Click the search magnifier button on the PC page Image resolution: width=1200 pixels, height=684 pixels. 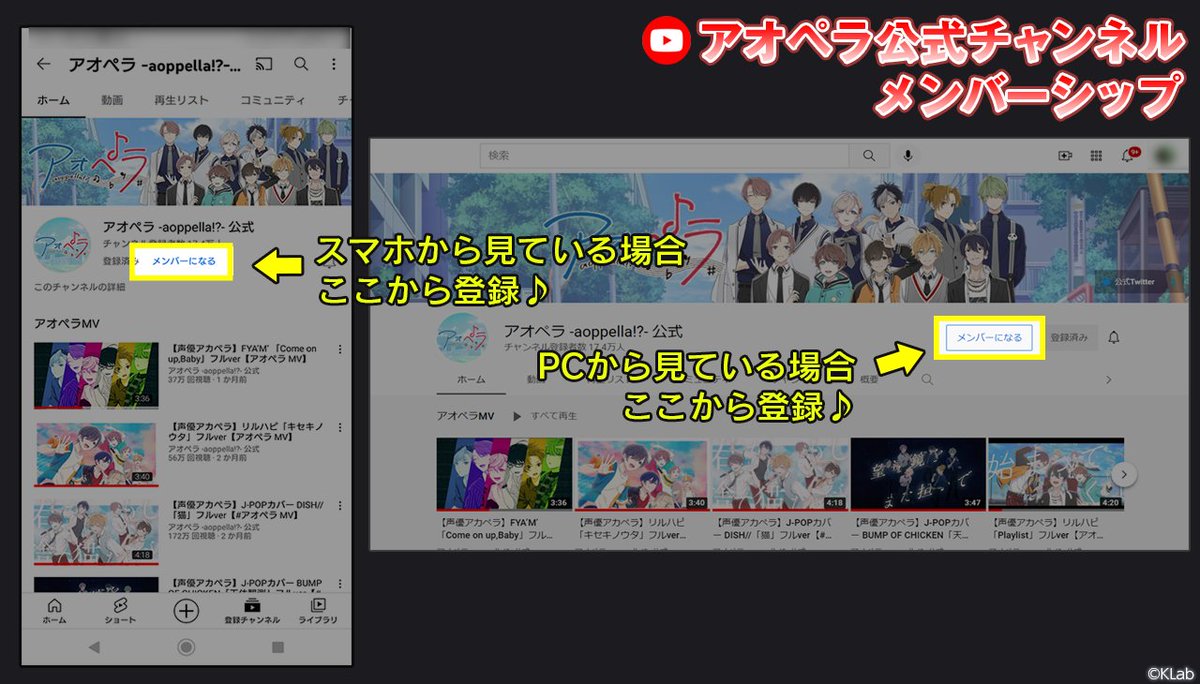point(868,156)
